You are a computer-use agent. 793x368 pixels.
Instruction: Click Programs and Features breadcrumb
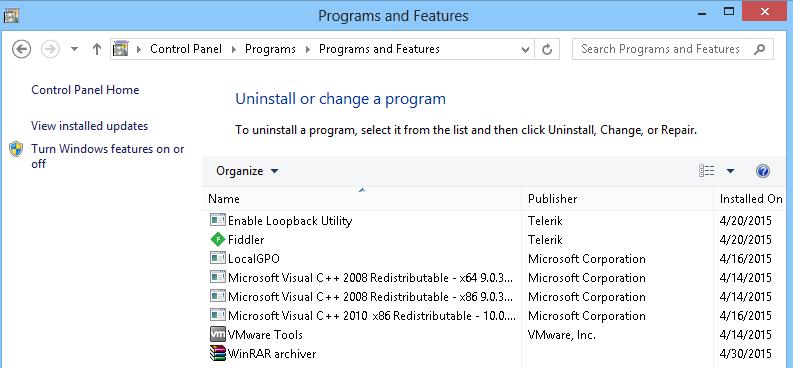click(x=379, y=49)
